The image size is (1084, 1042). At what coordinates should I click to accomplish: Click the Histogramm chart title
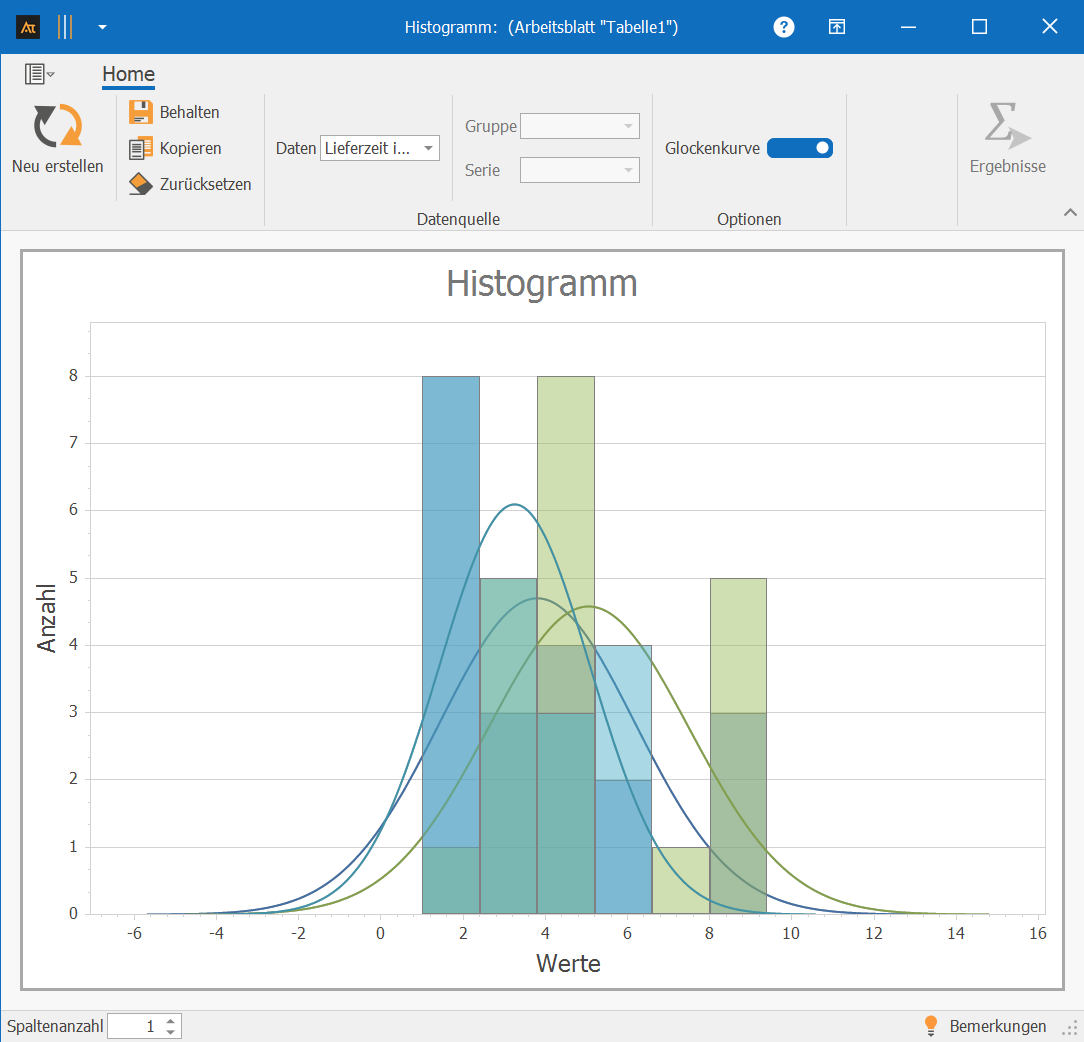[541, 283]
